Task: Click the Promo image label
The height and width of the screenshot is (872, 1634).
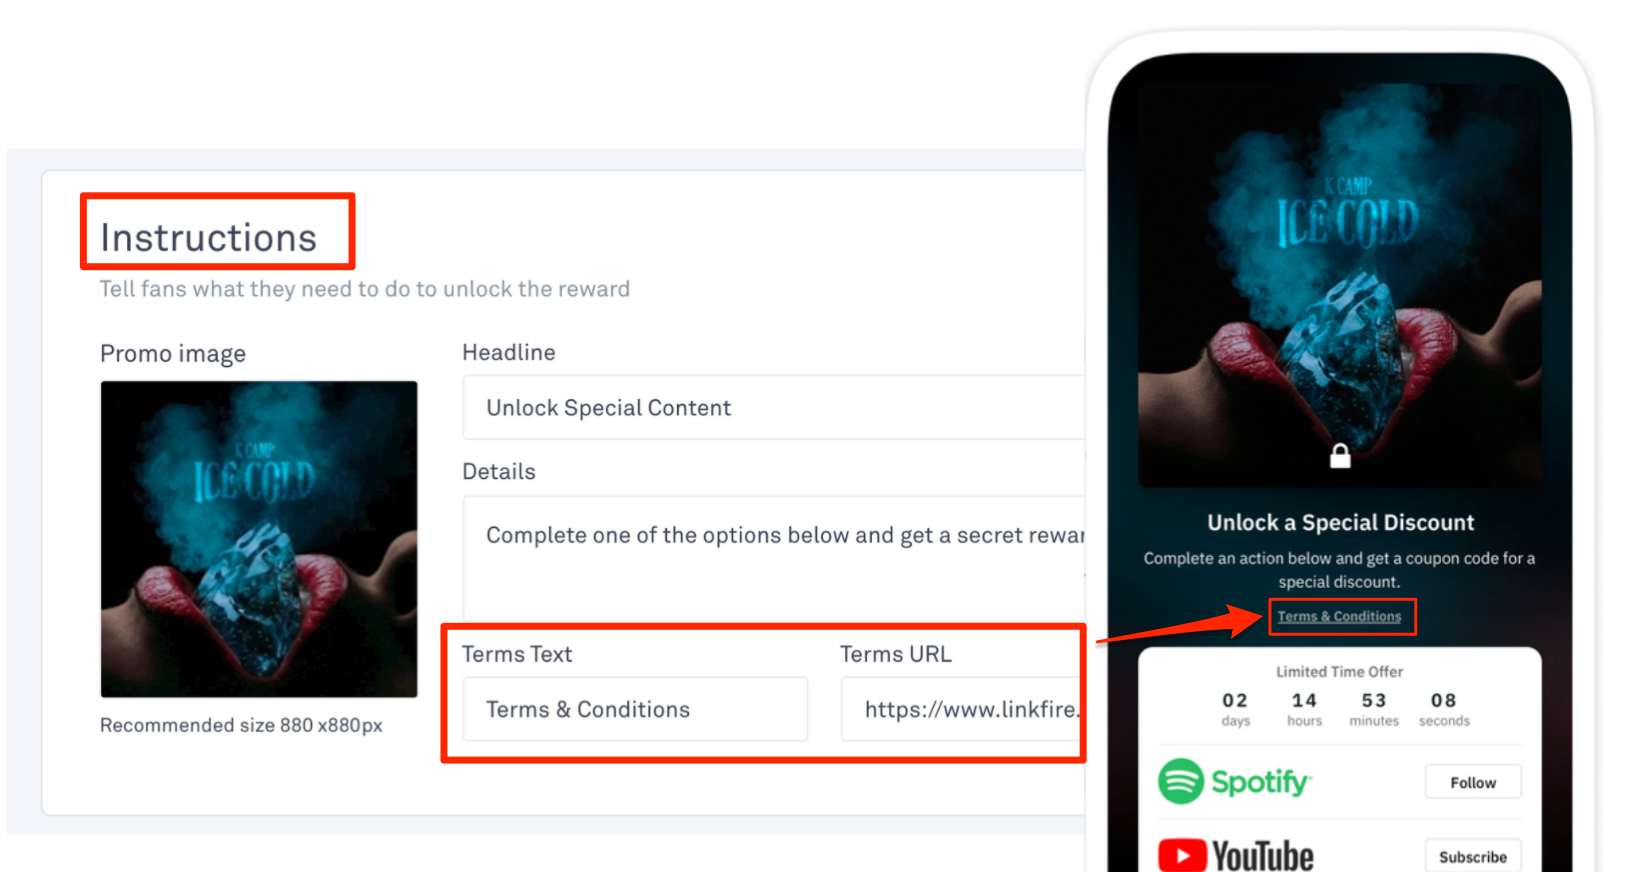Action: click(172, 353)
